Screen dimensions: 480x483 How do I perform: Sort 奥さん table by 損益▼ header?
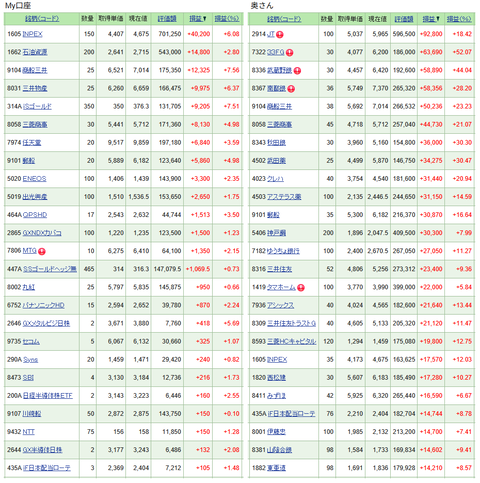(x=431, y=19)
